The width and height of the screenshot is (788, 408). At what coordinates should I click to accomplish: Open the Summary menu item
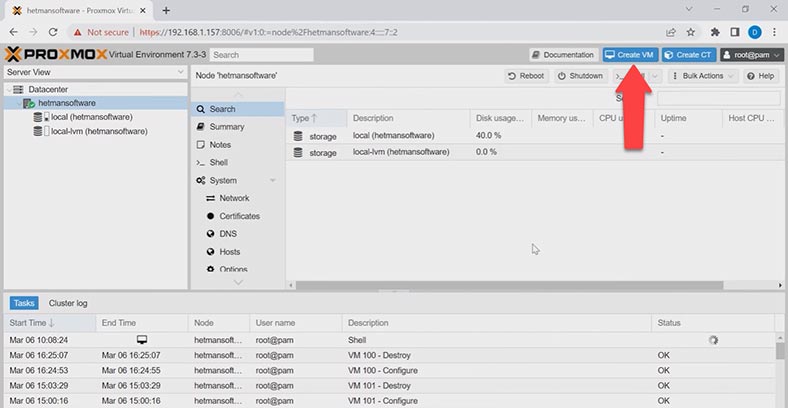(238, 127)
